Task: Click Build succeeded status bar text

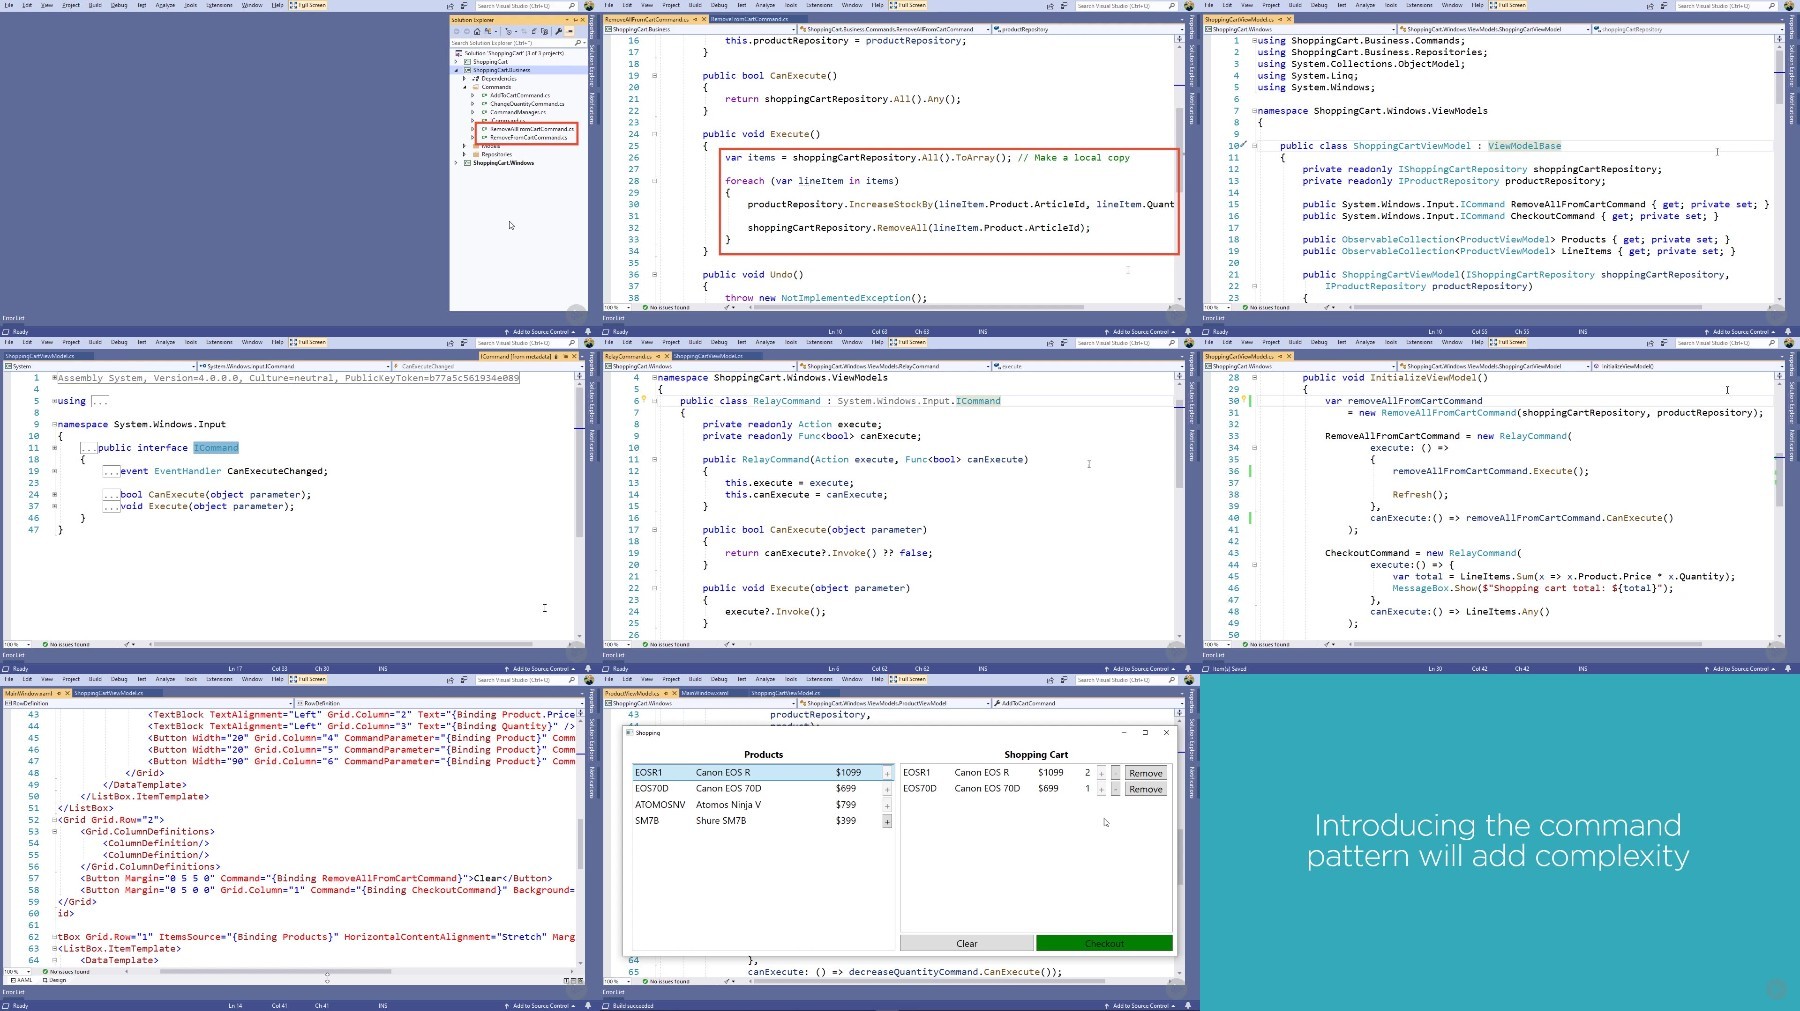Action: (x=633, y=1006)
